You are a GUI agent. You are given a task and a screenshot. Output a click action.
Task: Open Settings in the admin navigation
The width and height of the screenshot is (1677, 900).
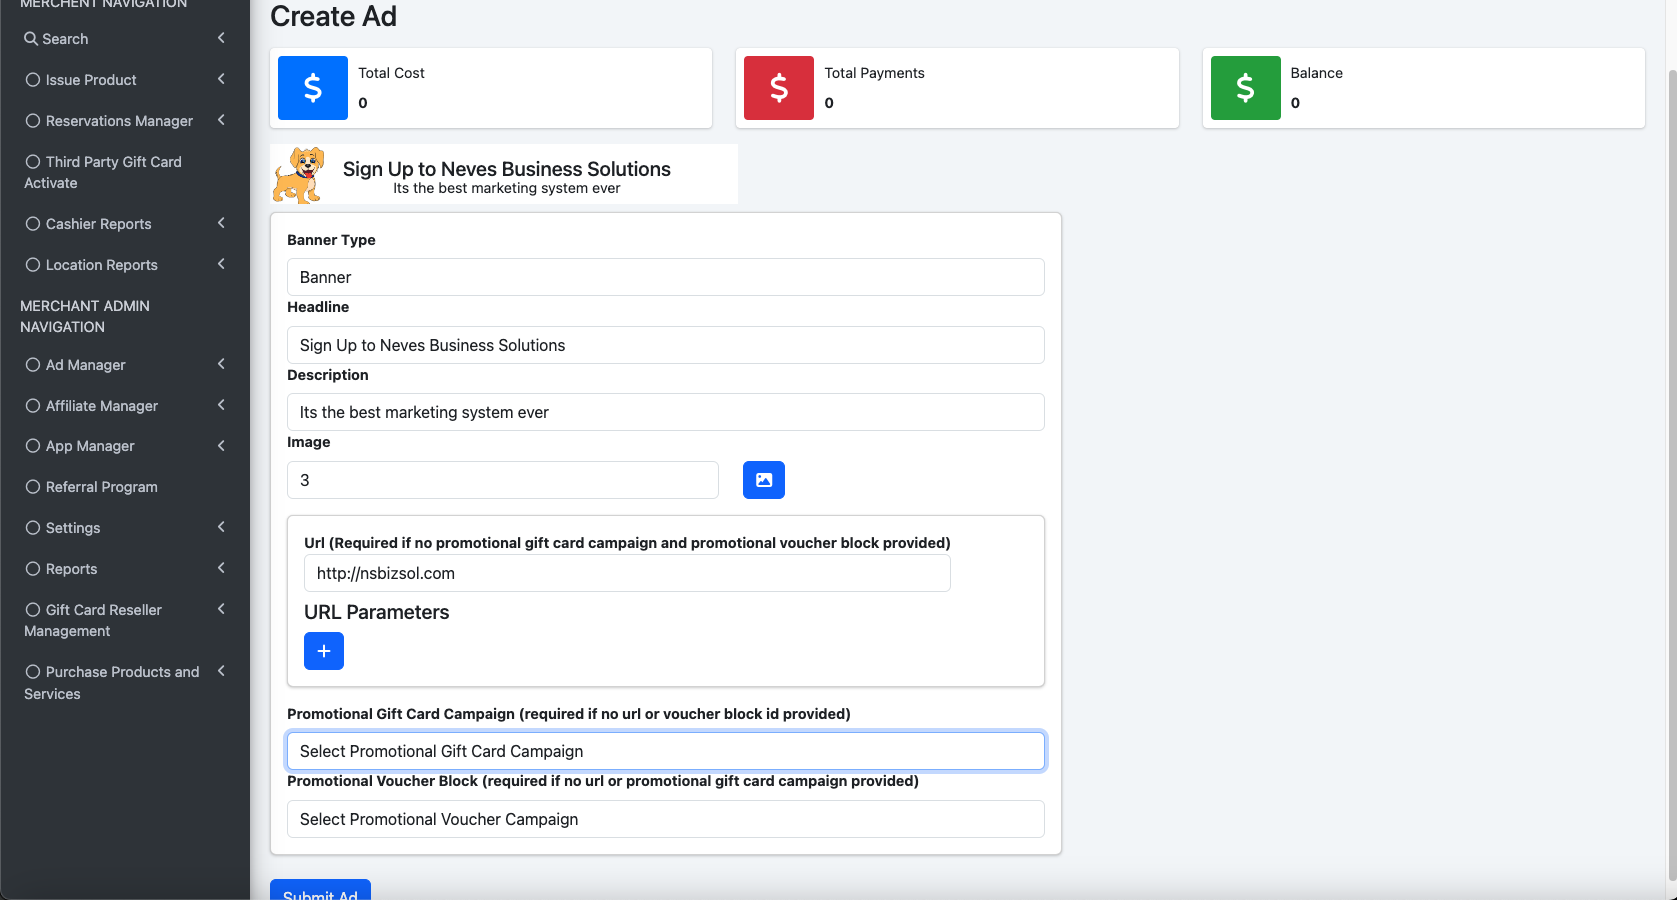pos(125,528)
